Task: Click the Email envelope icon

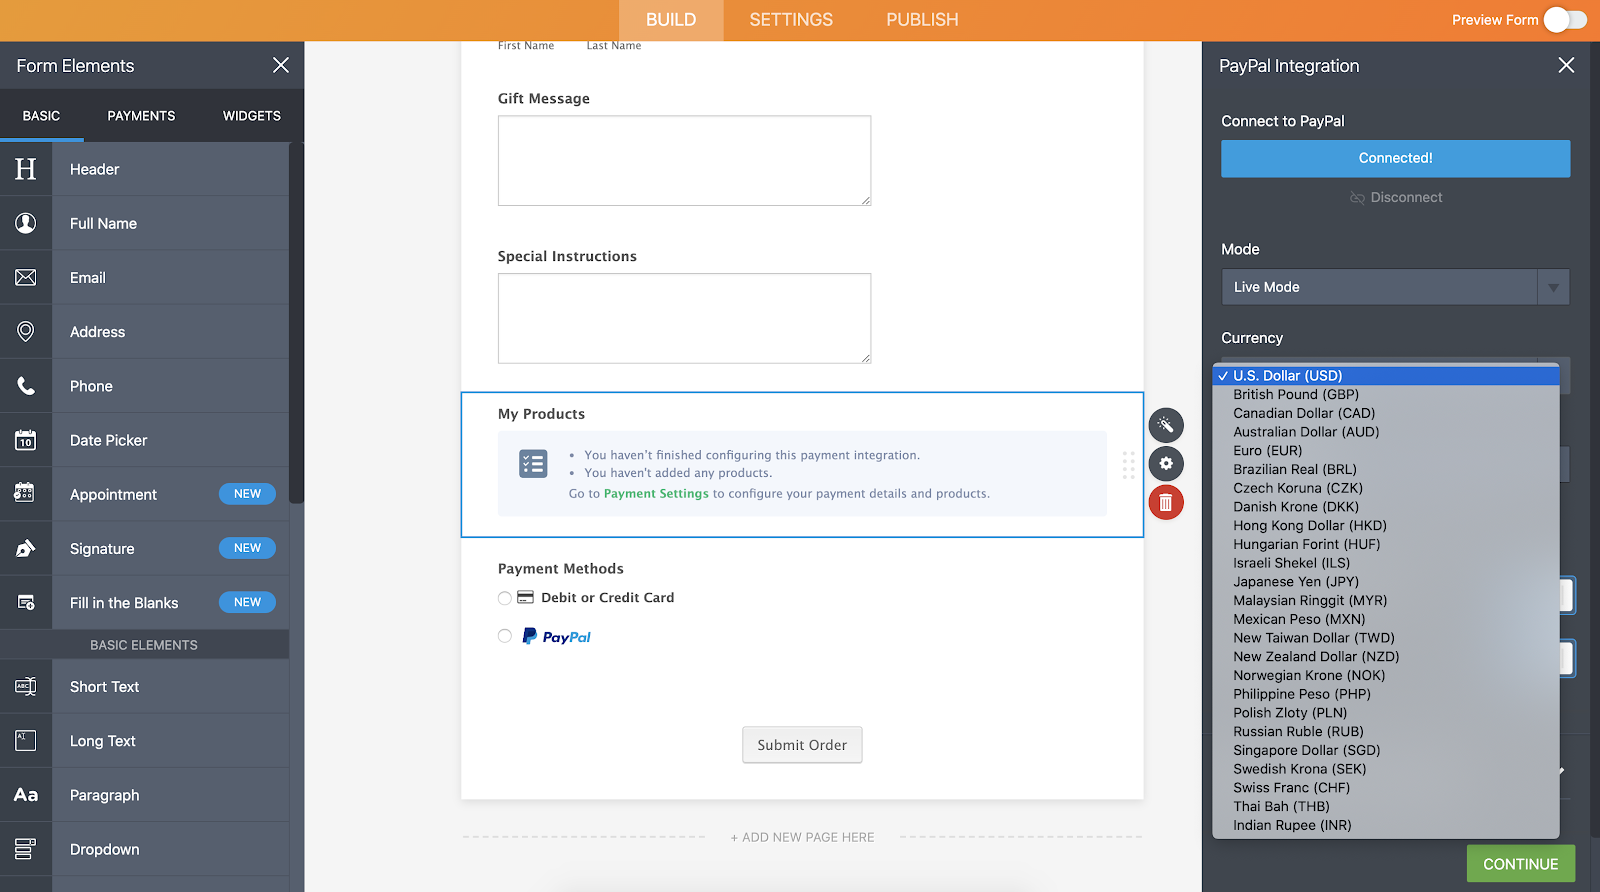Action: [x=26, y=277]
